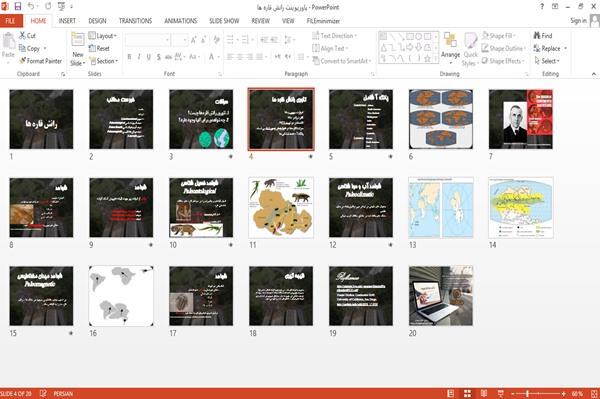Select slide 11 fossil map thumbnail

click(281, 207)
